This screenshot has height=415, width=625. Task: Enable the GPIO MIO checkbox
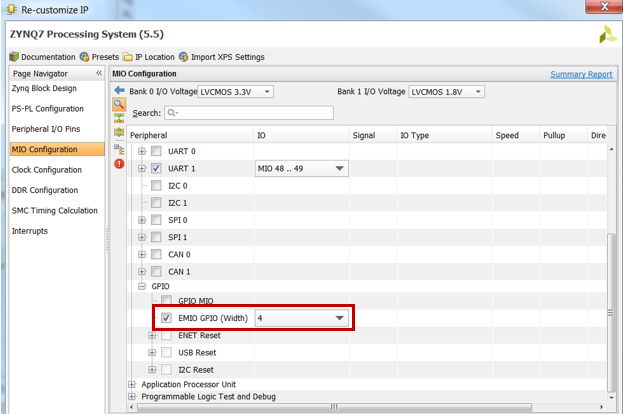[x=166, y=301]
